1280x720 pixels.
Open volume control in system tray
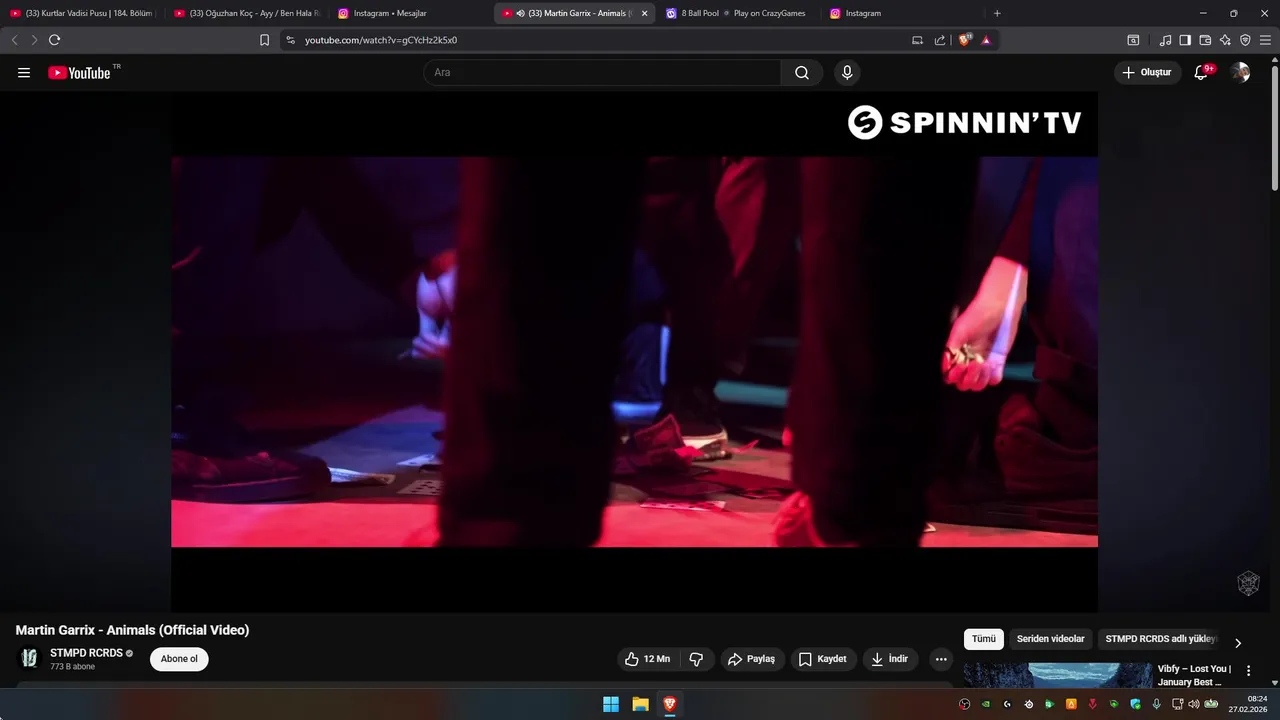(1193, 704)
